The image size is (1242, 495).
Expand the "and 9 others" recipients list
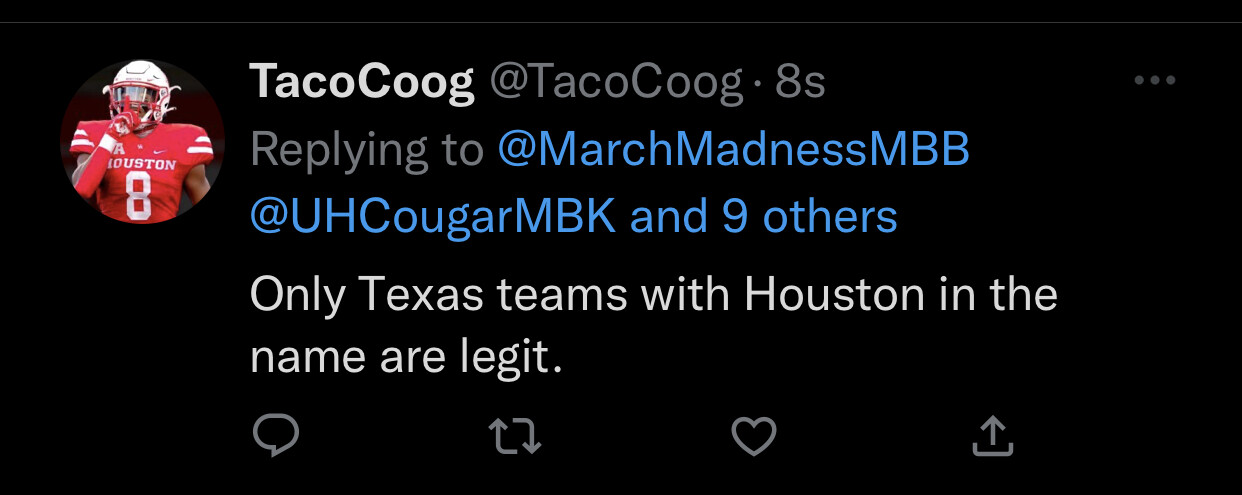tap(764, 216)
